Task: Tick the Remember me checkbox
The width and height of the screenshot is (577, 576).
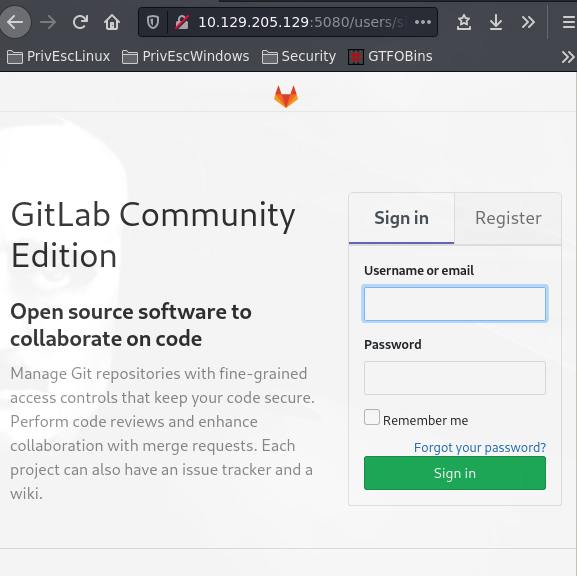Action: pos(372,417)
